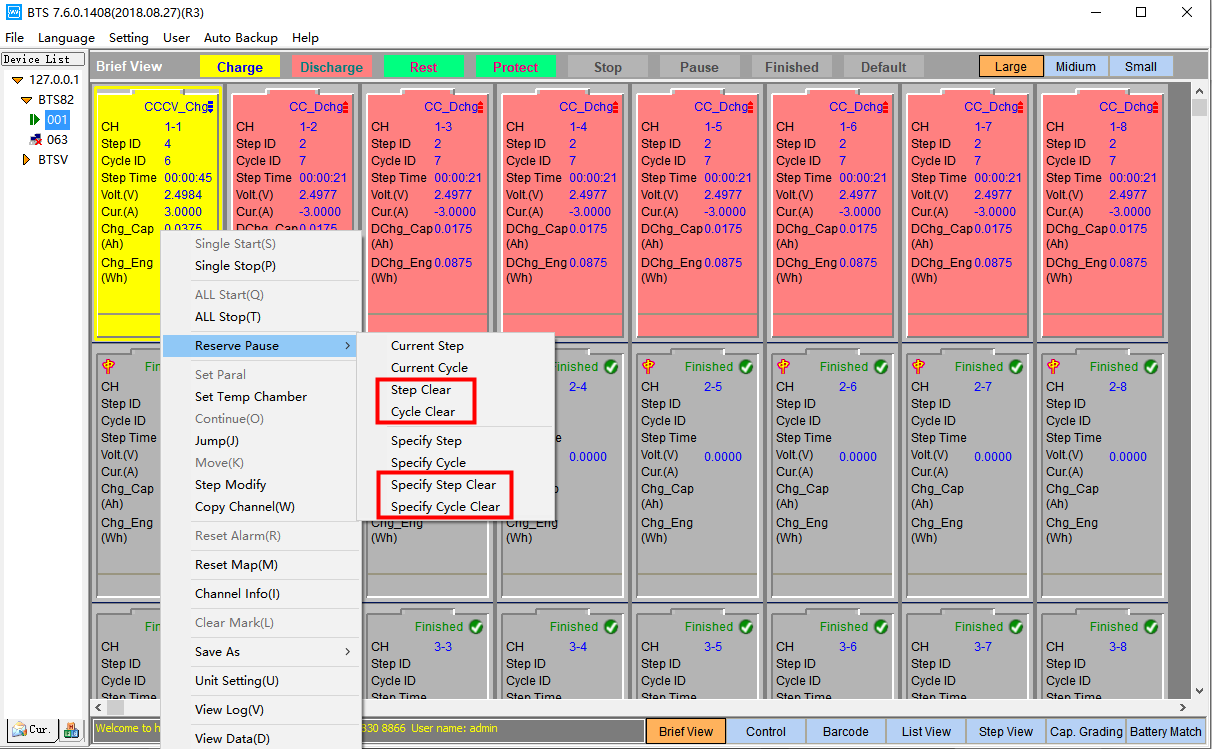Click the disconnected device icon beside 063
The image size is (1212, 749).
(36, 140)
